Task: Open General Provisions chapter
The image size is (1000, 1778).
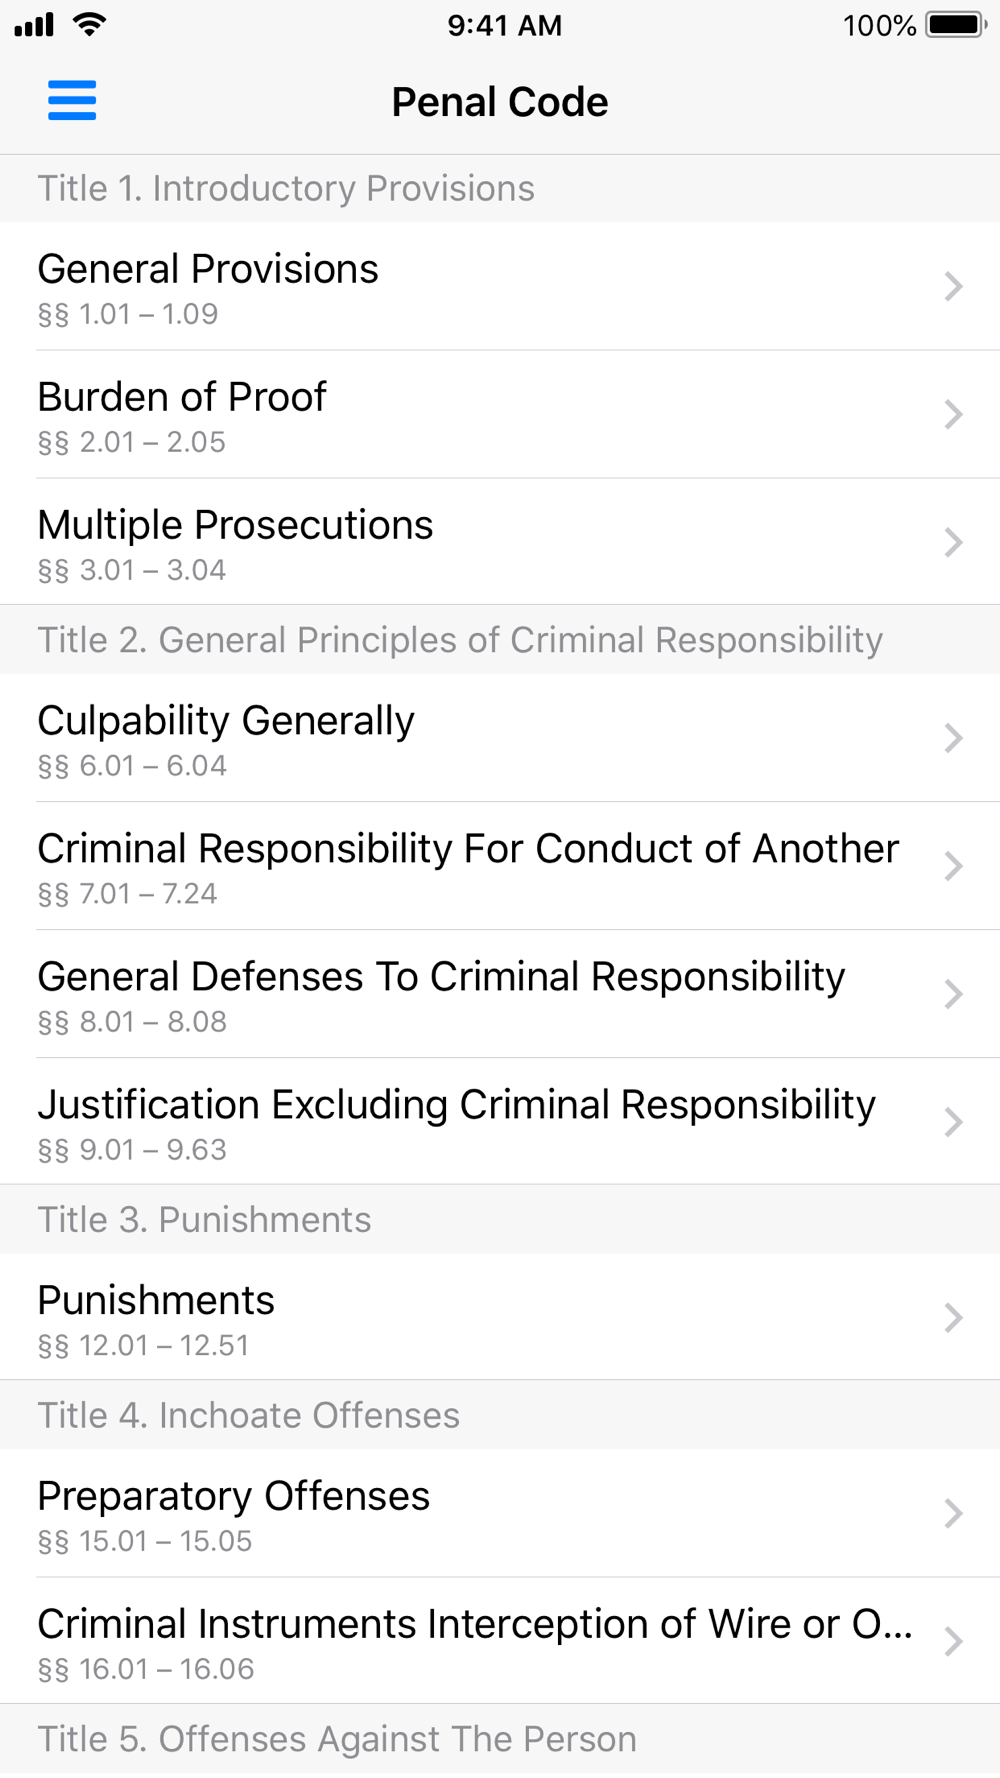Action: (x=500, y=287)
